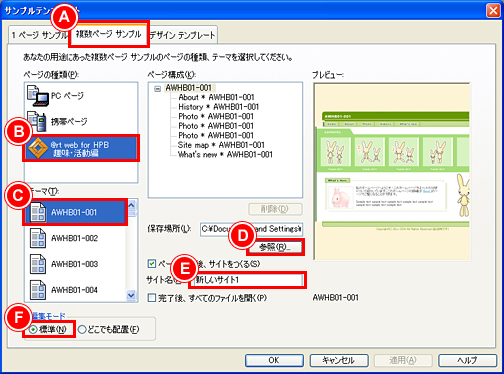
Task: Select the @rt web for HPB diamond icon
Action: click(x=38, y=148)
